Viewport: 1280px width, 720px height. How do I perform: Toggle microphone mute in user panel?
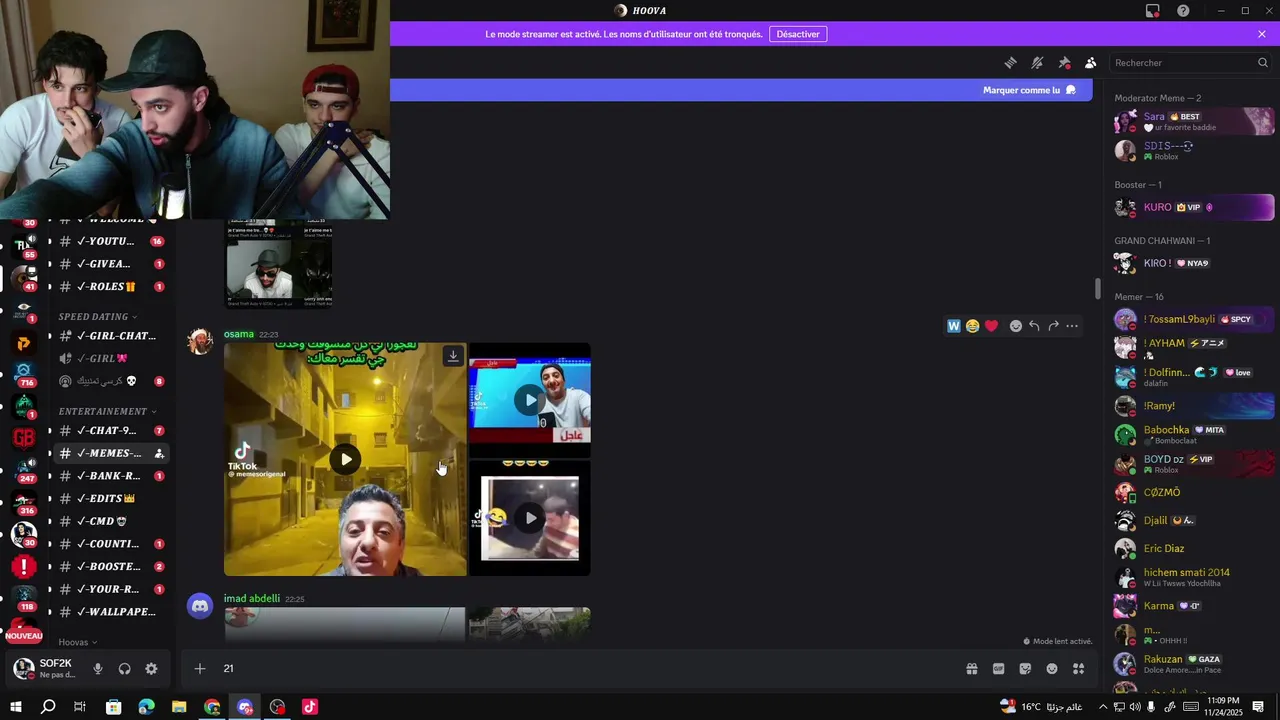pos(98,669)
